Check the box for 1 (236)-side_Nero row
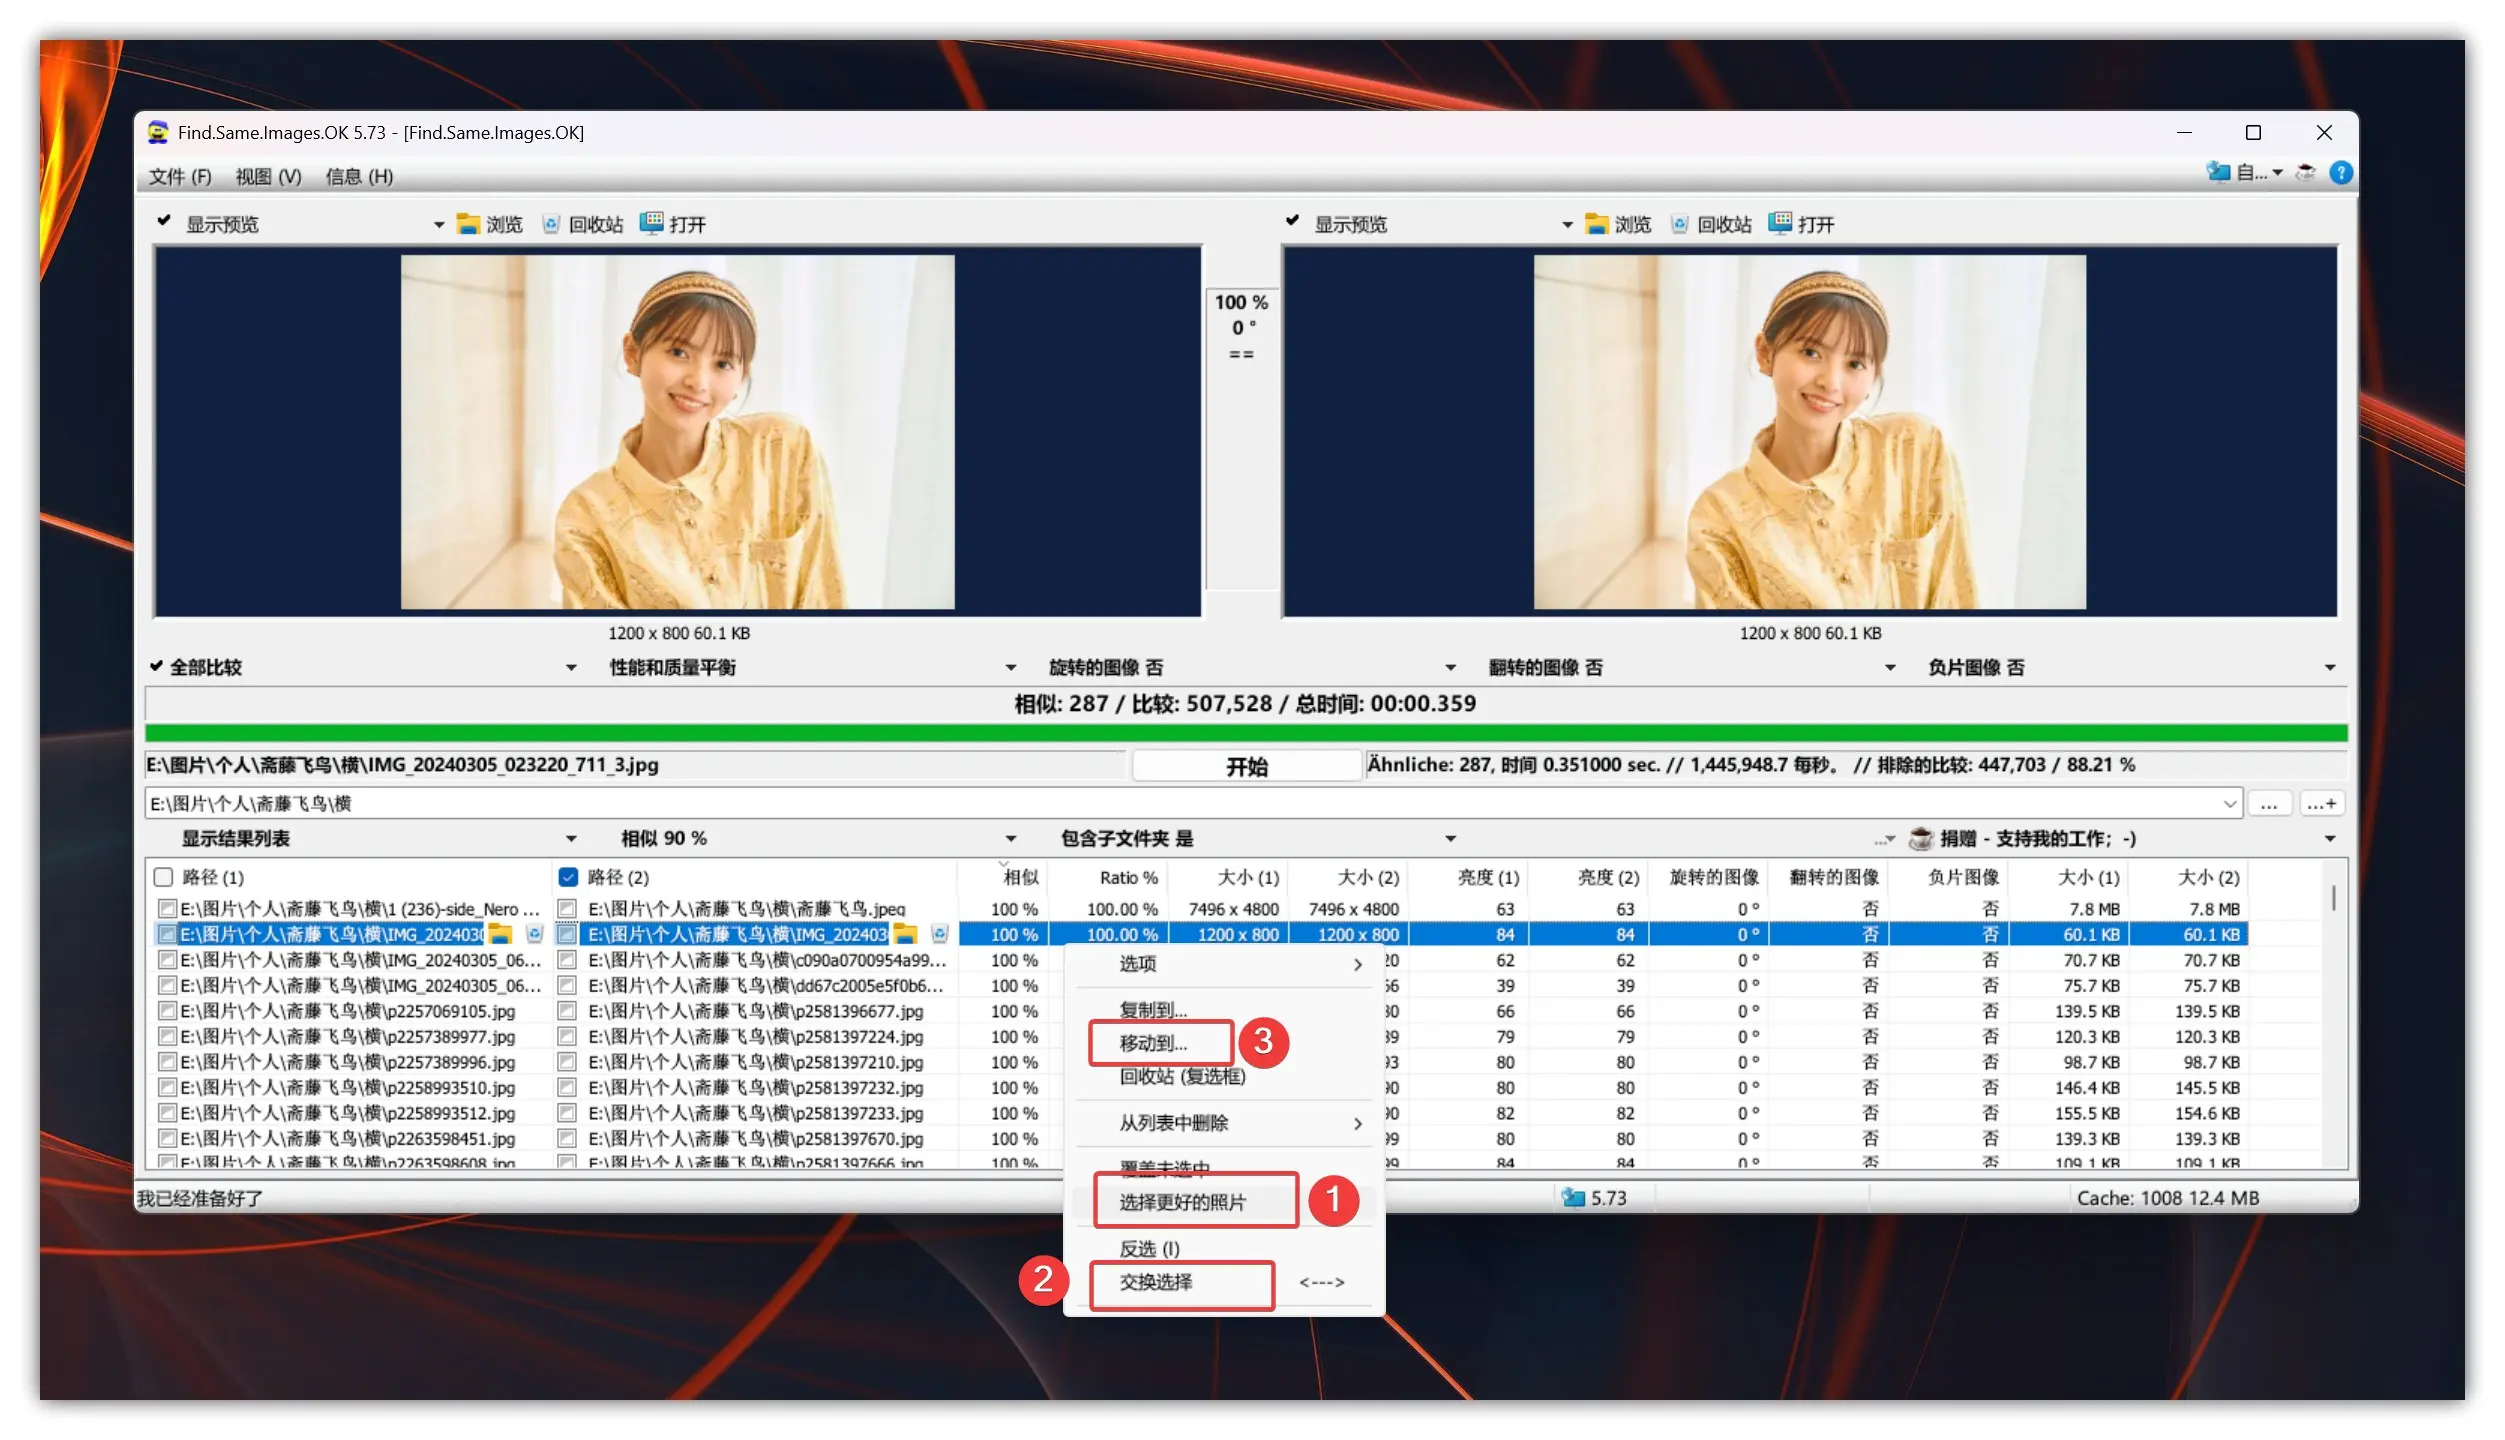2505x1440 pixels. [x=168, y=909]
